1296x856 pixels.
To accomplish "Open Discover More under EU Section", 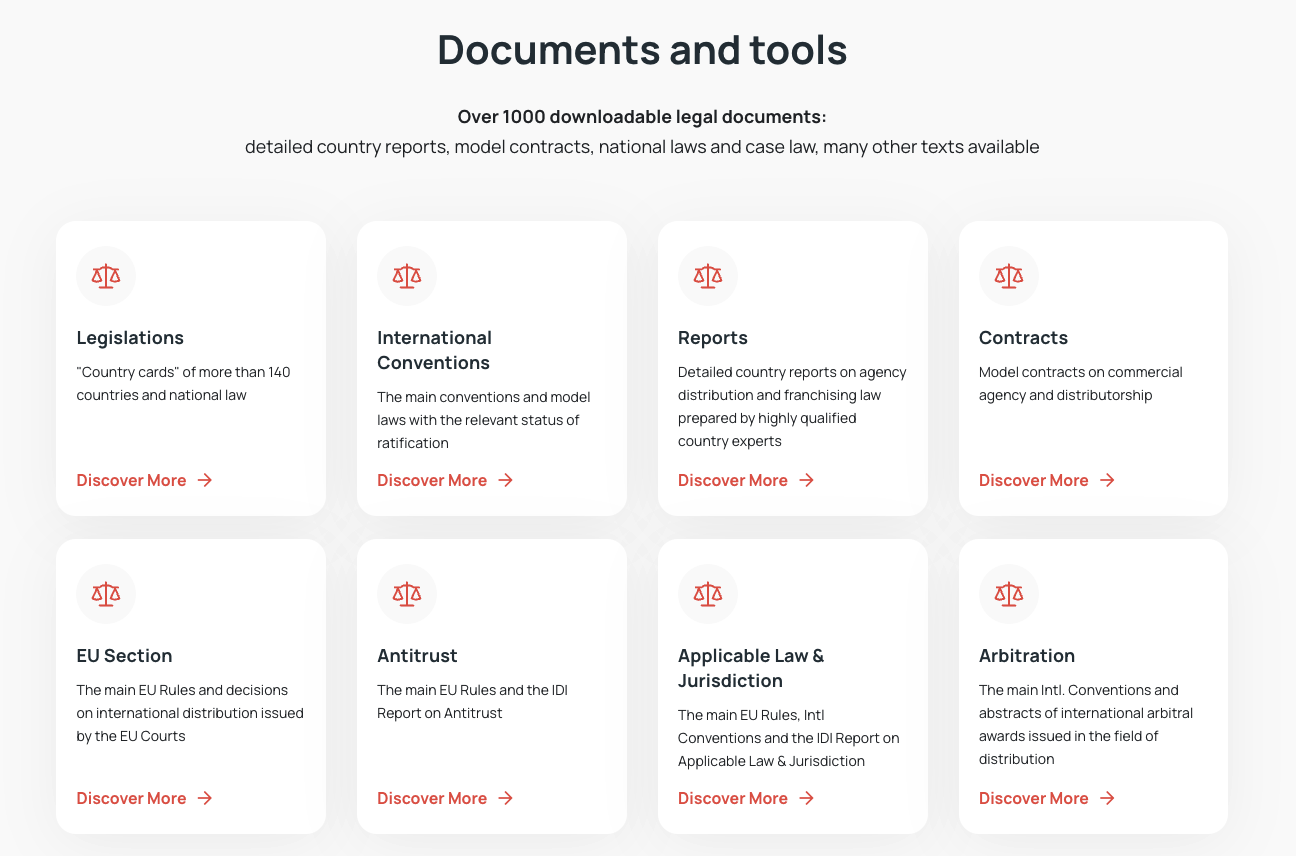I will [145, 798].
